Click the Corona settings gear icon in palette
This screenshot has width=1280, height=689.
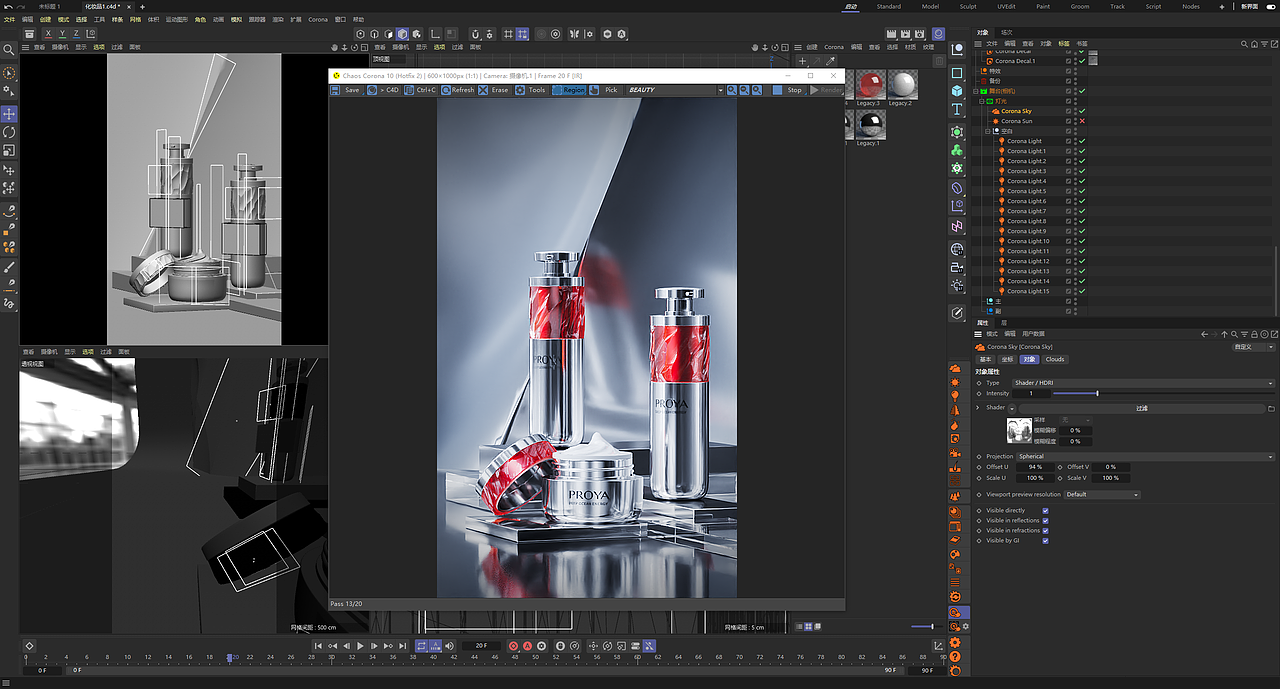(x=954, y=642)
